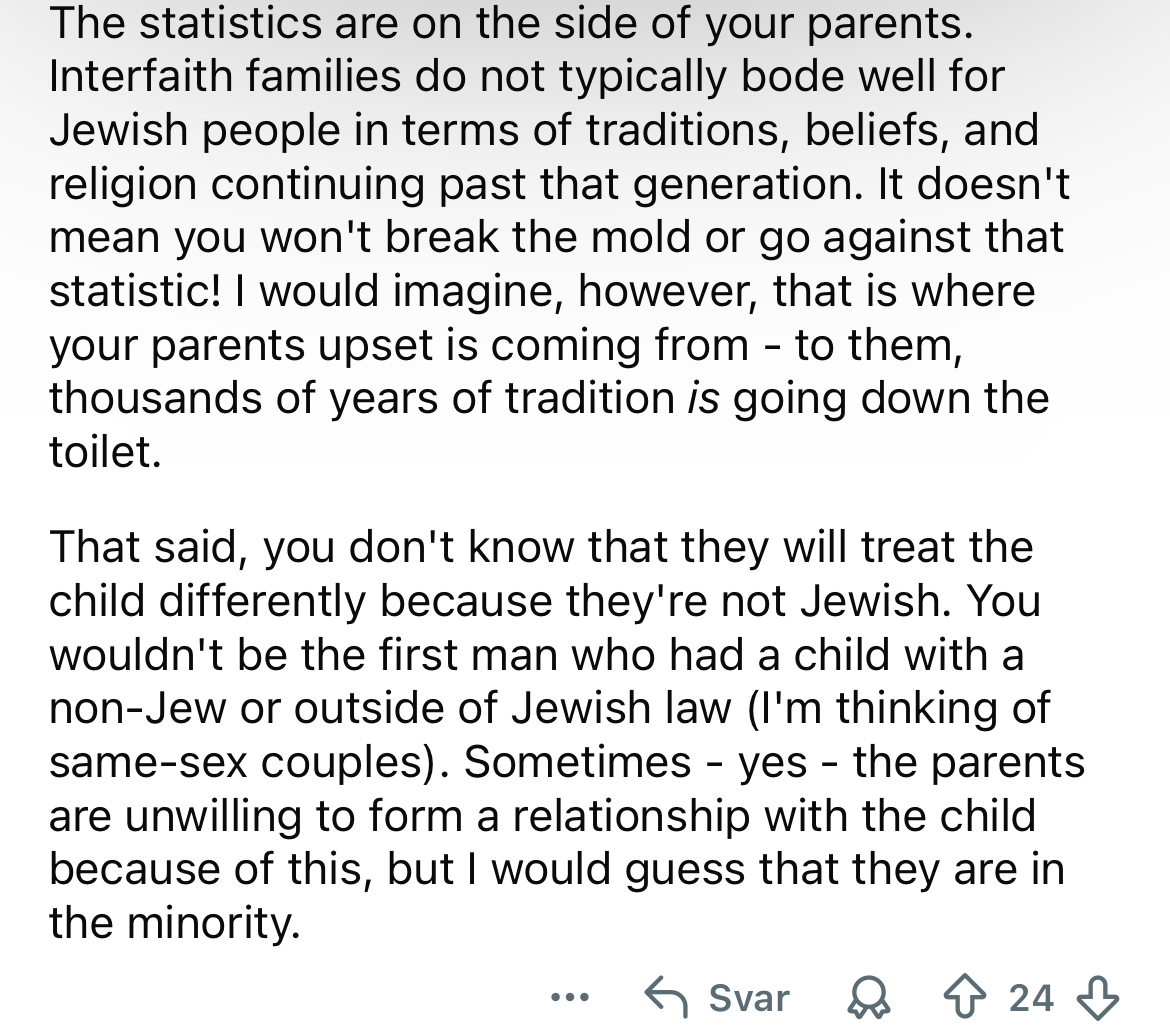
Task: Open the three-dot more options menu
Action: pyautogui.click(x=569, y=997)
